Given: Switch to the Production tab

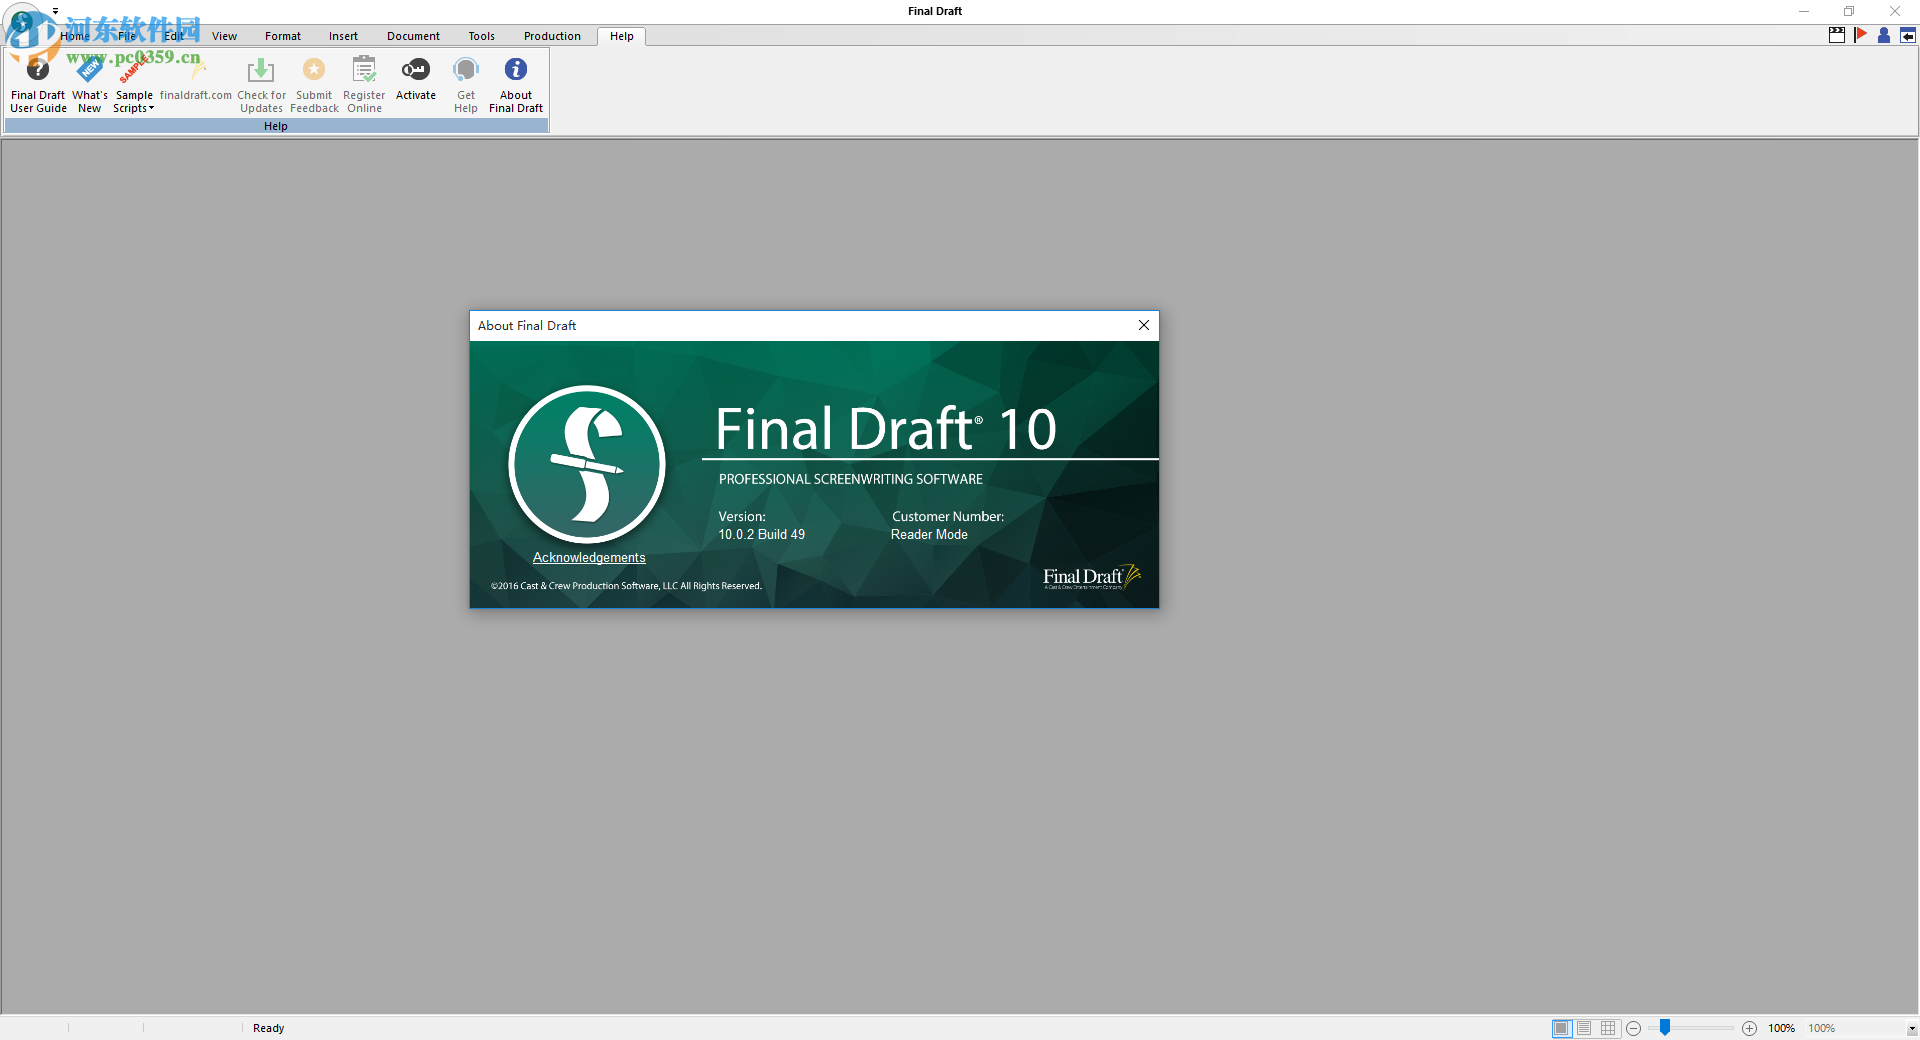Looking at the screenshot, I should tap(552, 36).
